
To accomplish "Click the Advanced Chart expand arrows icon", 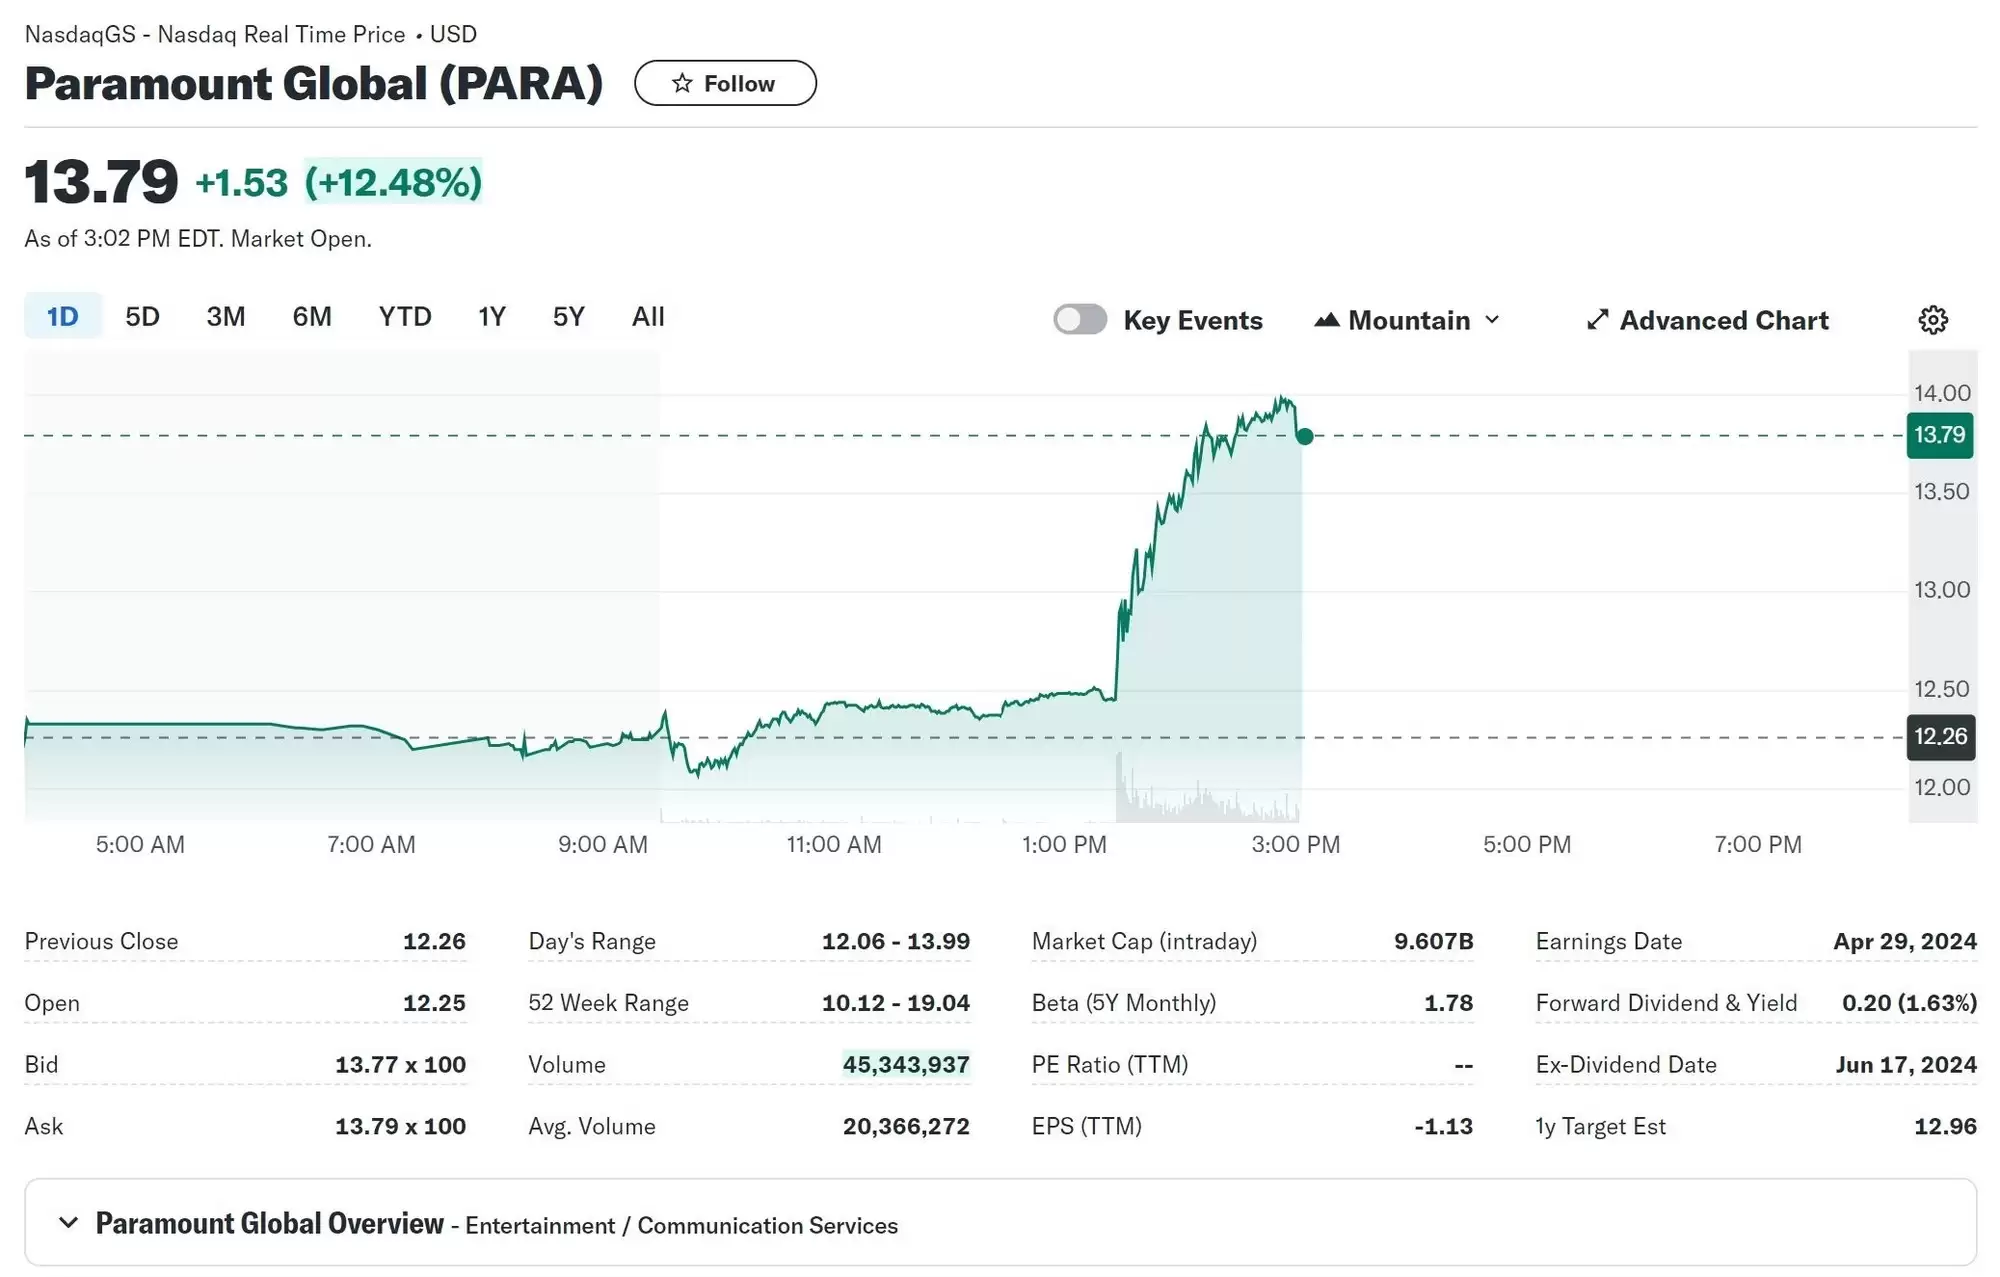I will point(1597,320).
